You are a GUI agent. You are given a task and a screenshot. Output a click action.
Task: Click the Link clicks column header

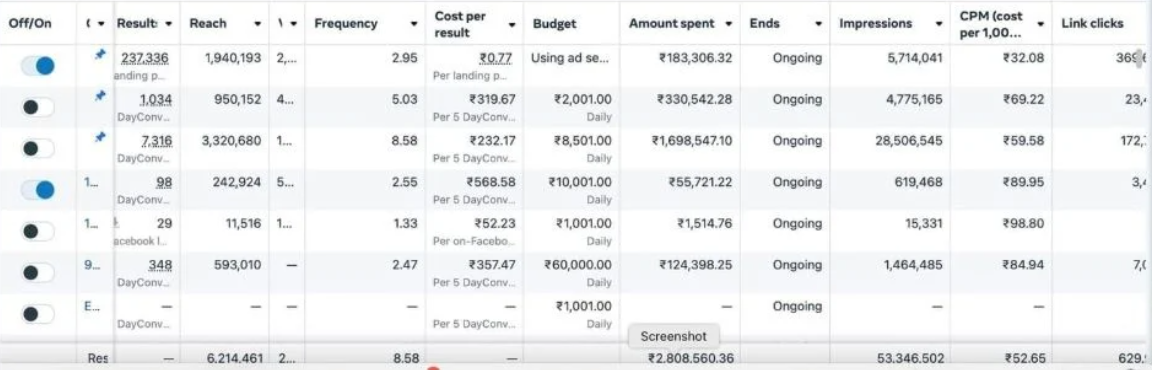pyautogui.click(x=1092, y=23)
